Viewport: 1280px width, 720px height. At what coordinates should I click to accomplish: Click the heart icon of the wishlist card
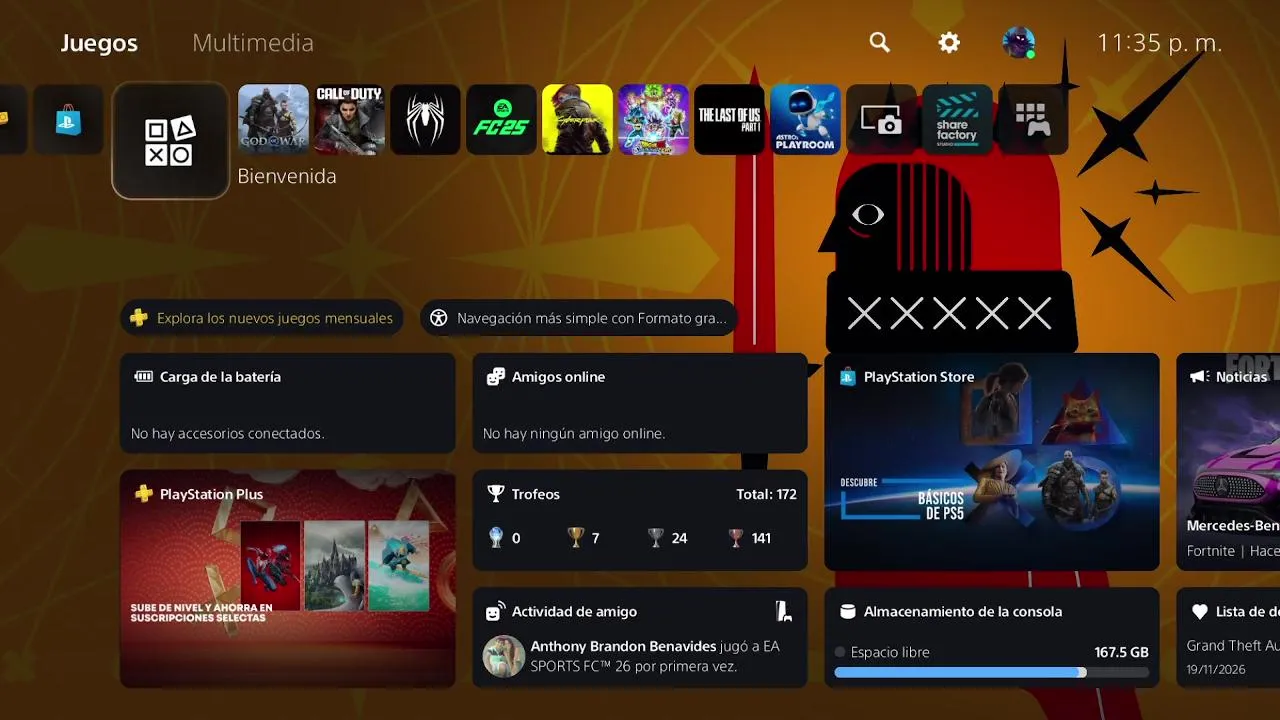tap(1199, 611)
